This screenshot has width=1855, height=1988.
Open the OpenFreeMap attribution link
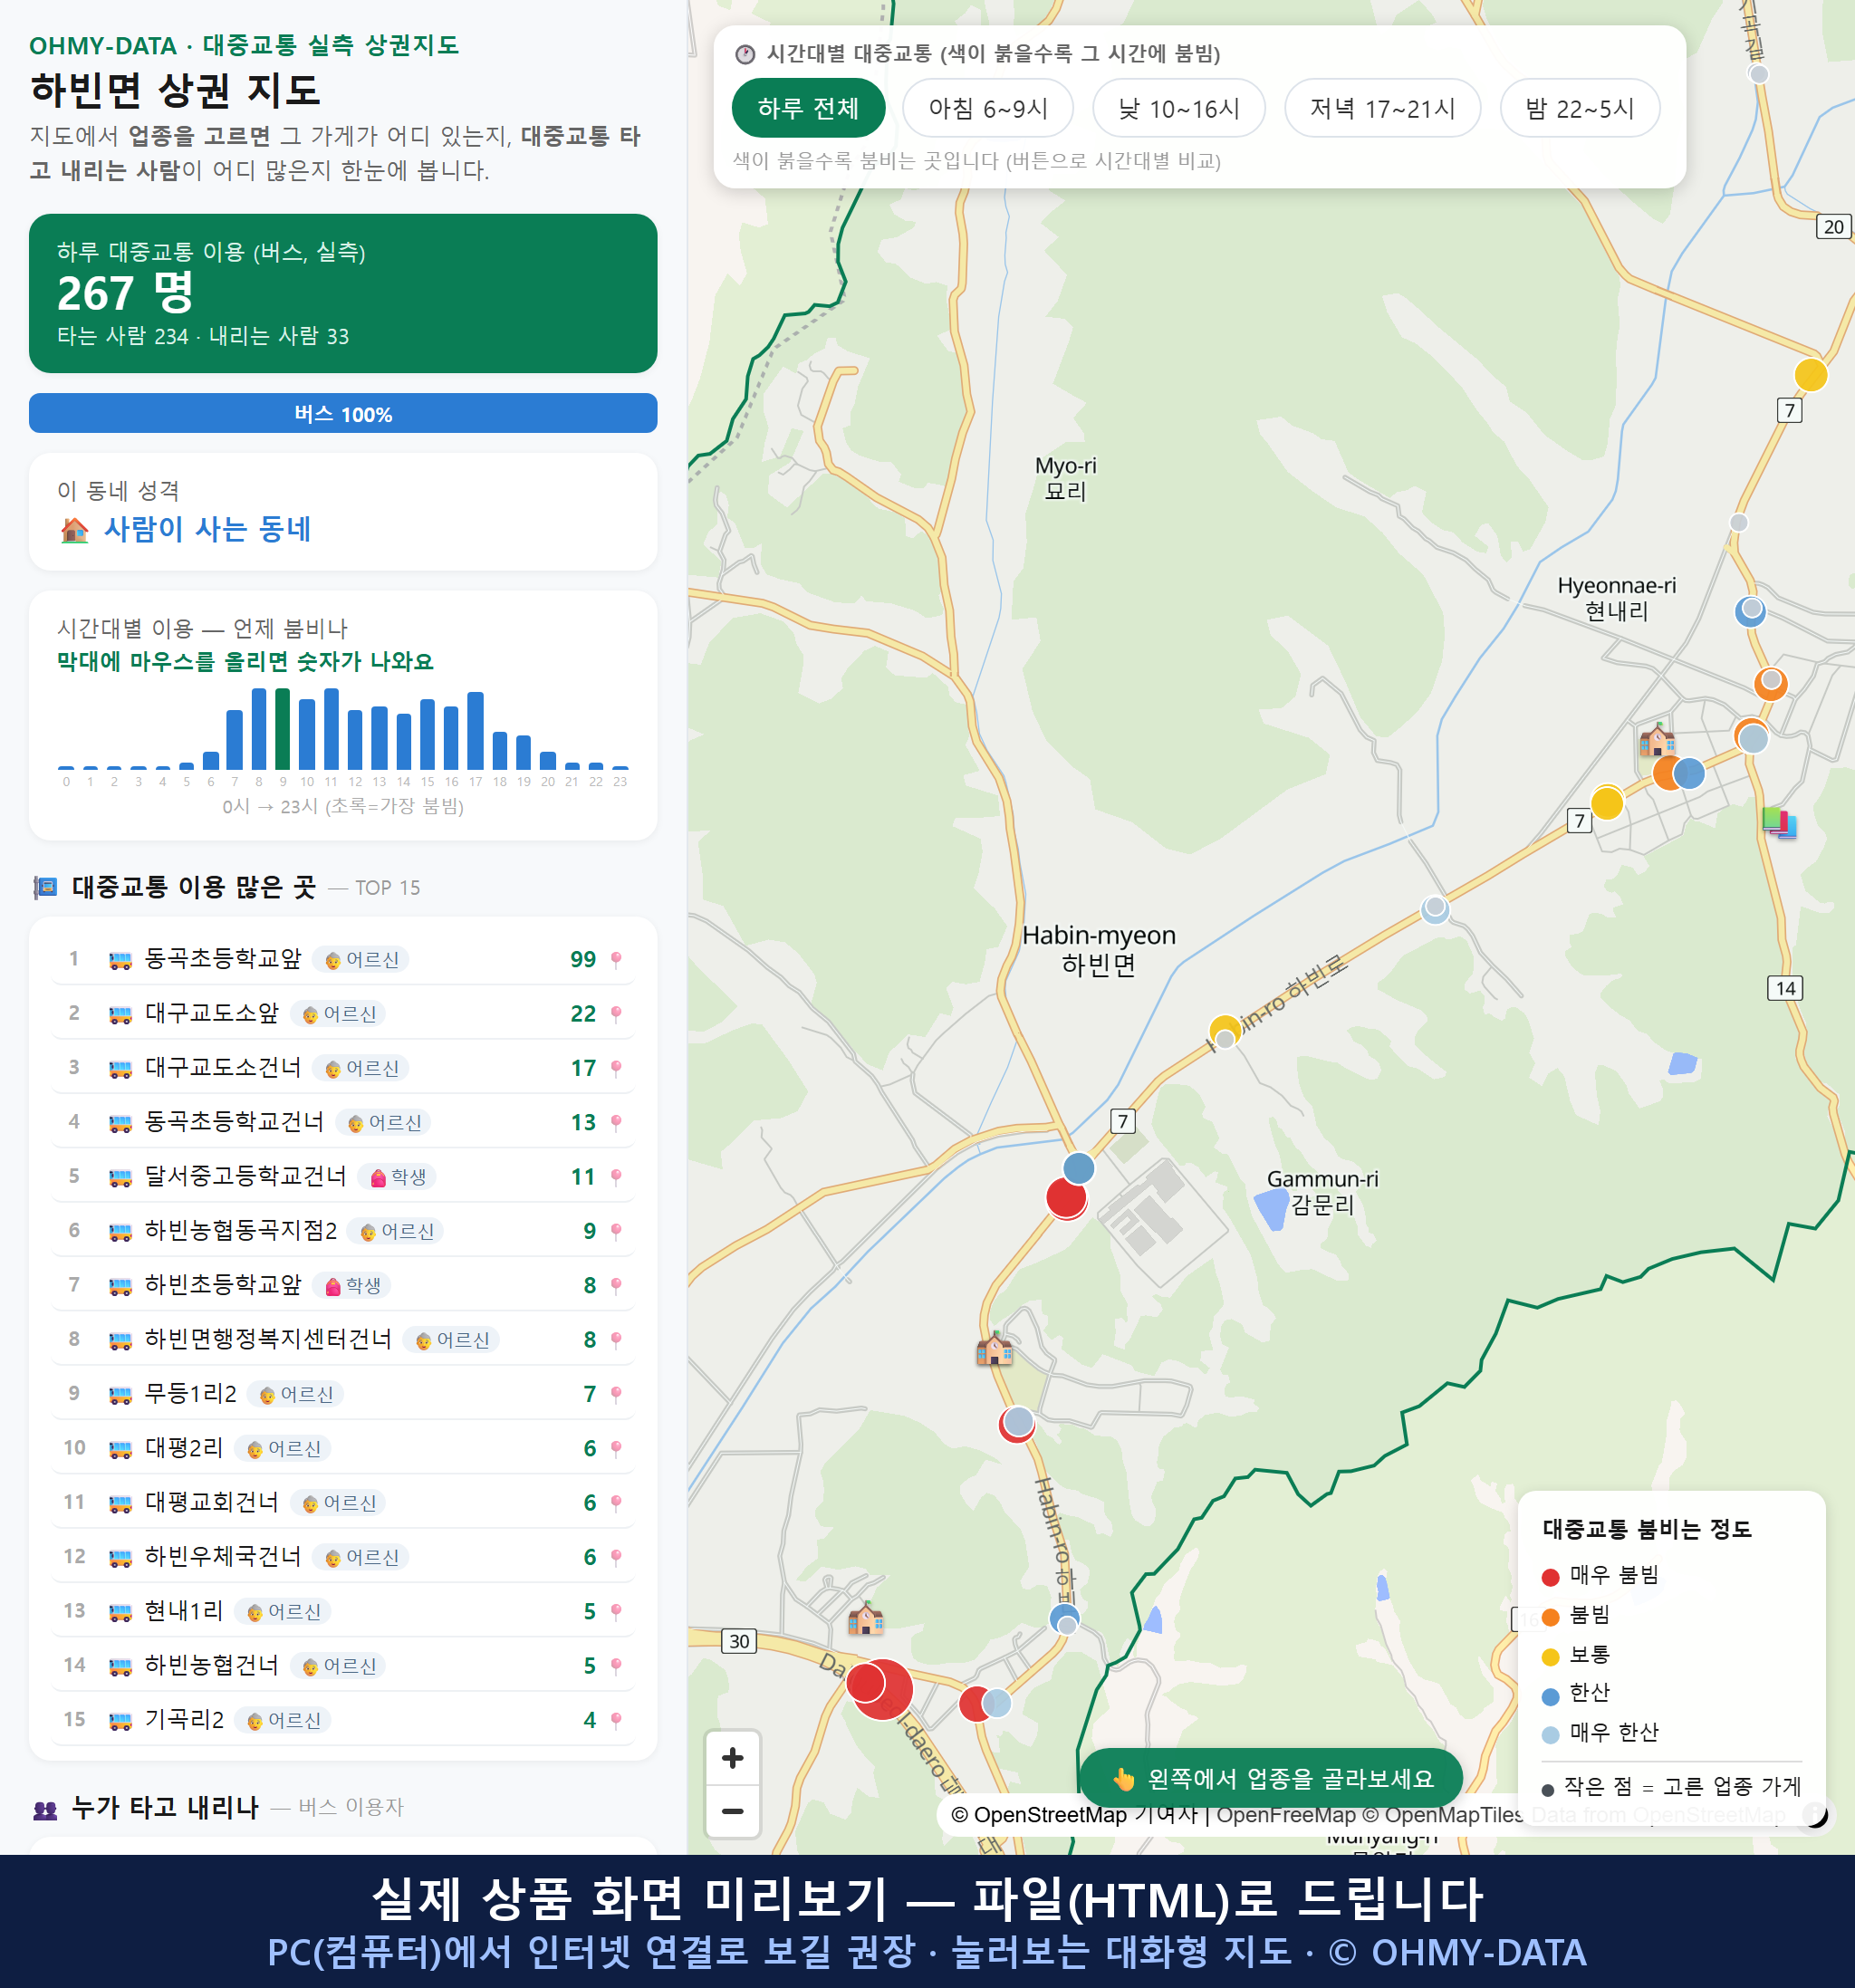point(1285,1814)
